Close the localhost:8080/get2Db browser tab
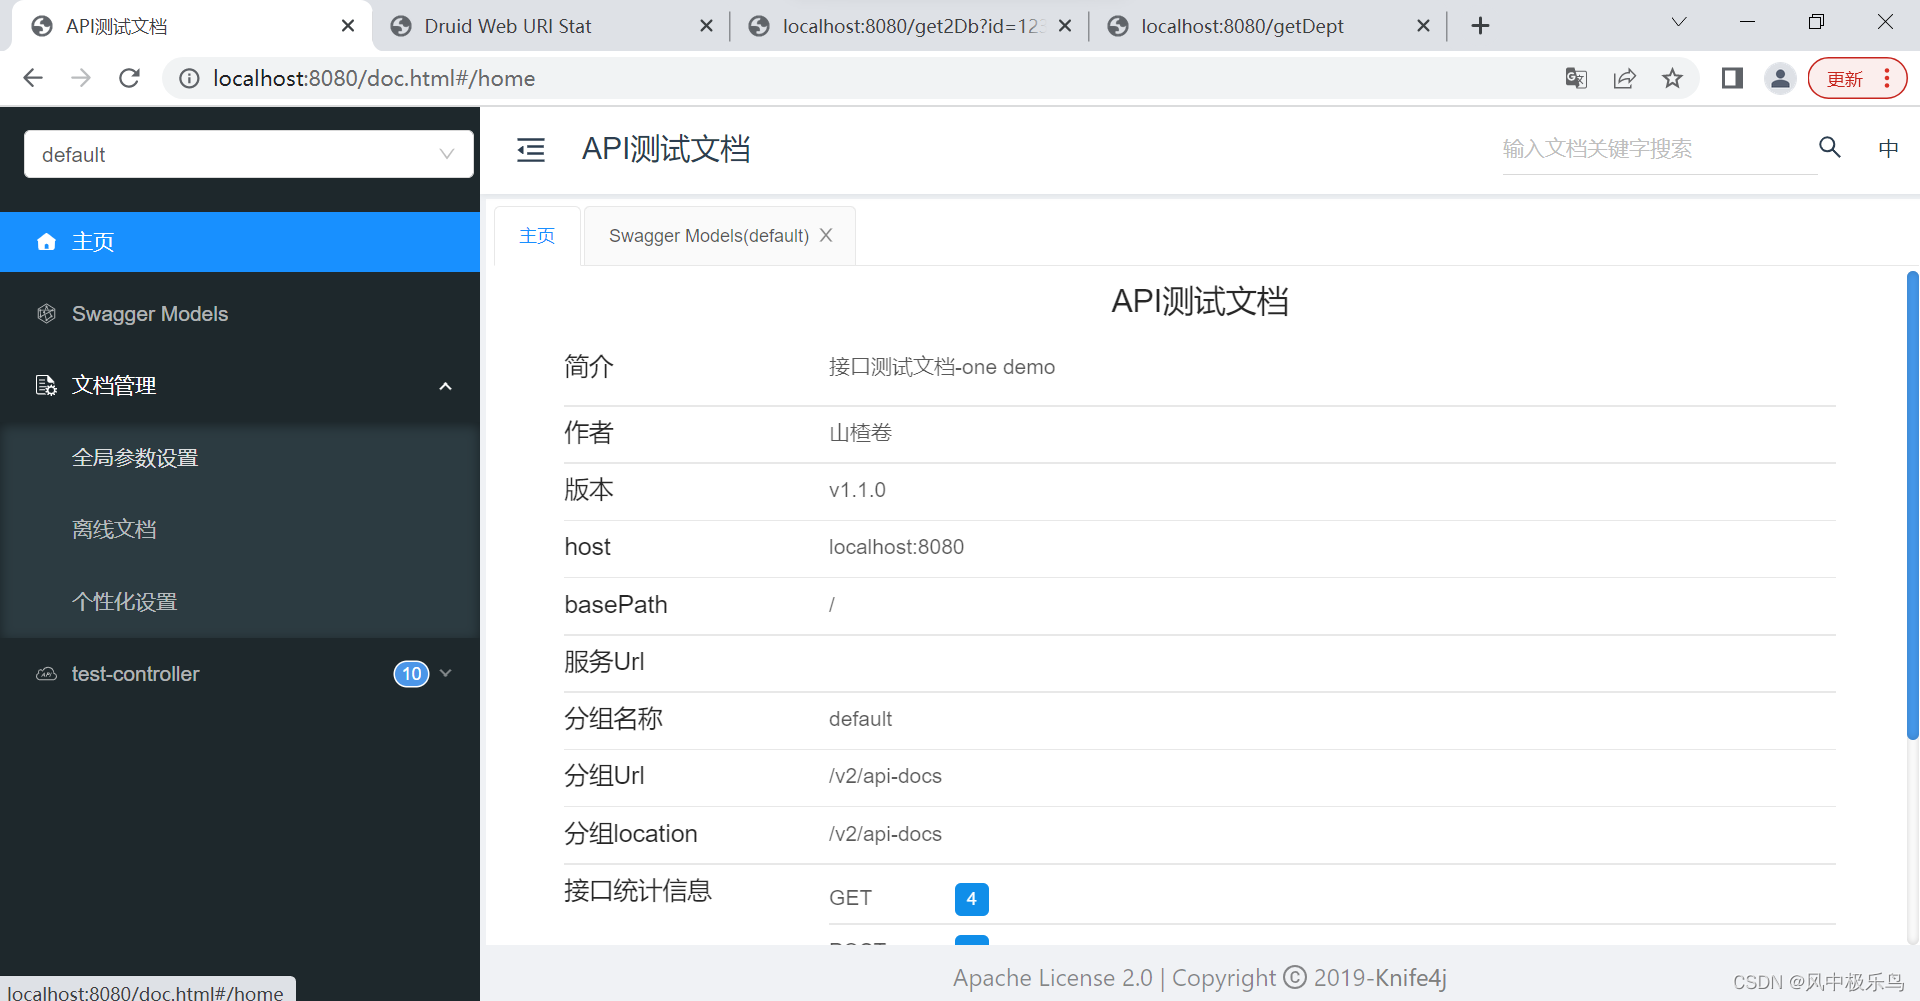 pyautogui.click(x=1065, y=26)
